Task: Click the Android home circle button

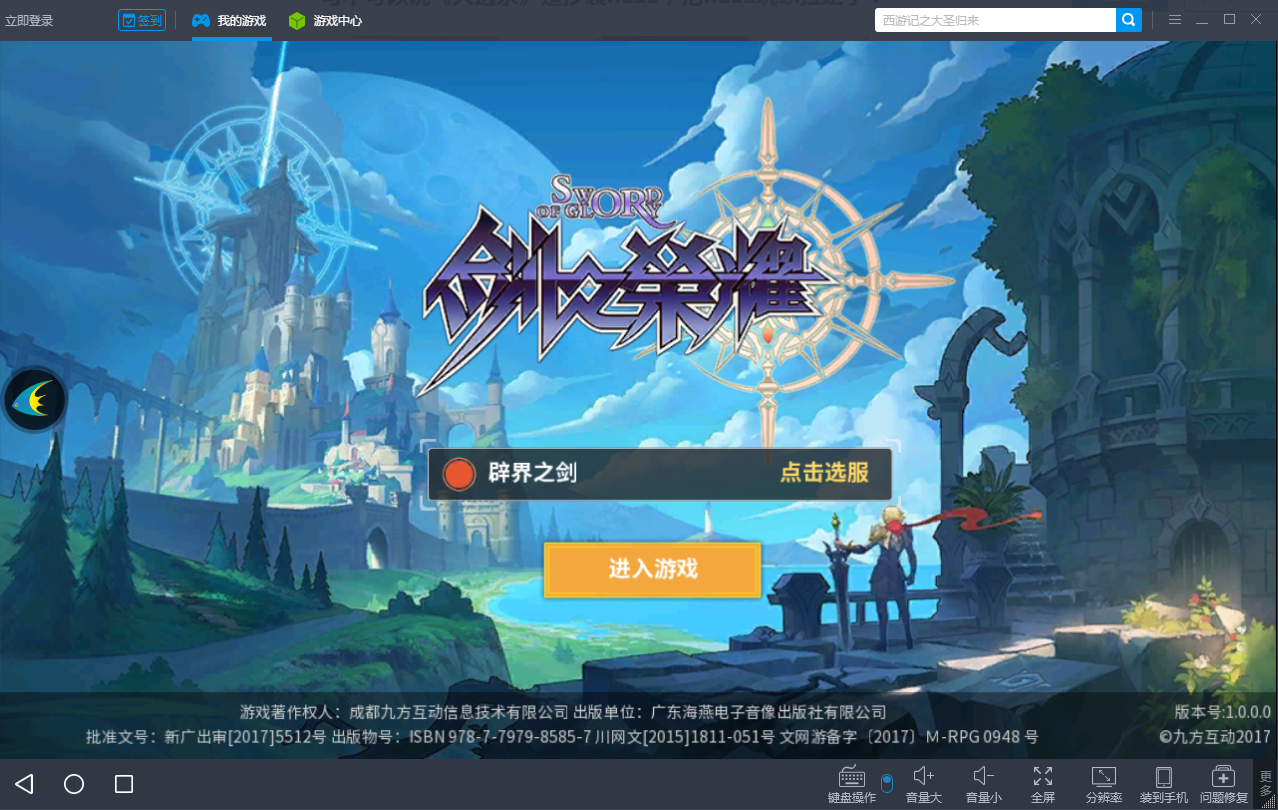Action: click(74, 784)
